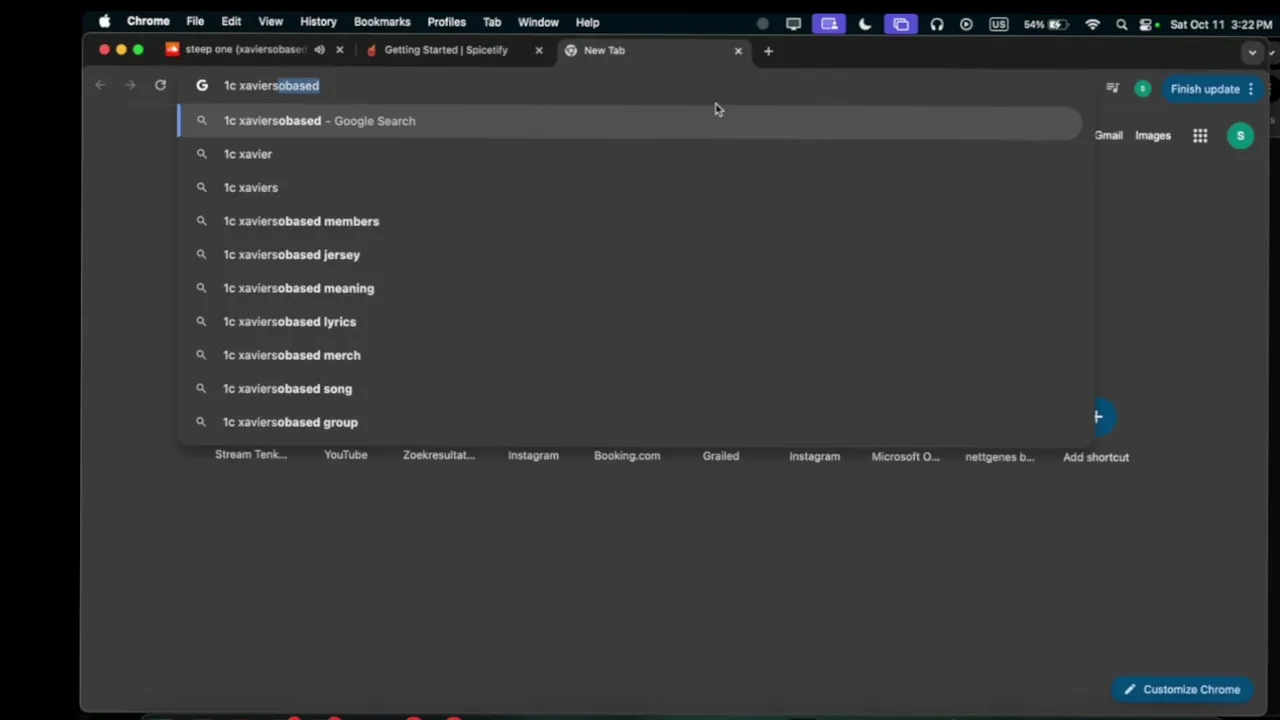Screen dimensions: 1280x720
Task: Open a new tab with plus button
Action: click(x=768, y=50)
